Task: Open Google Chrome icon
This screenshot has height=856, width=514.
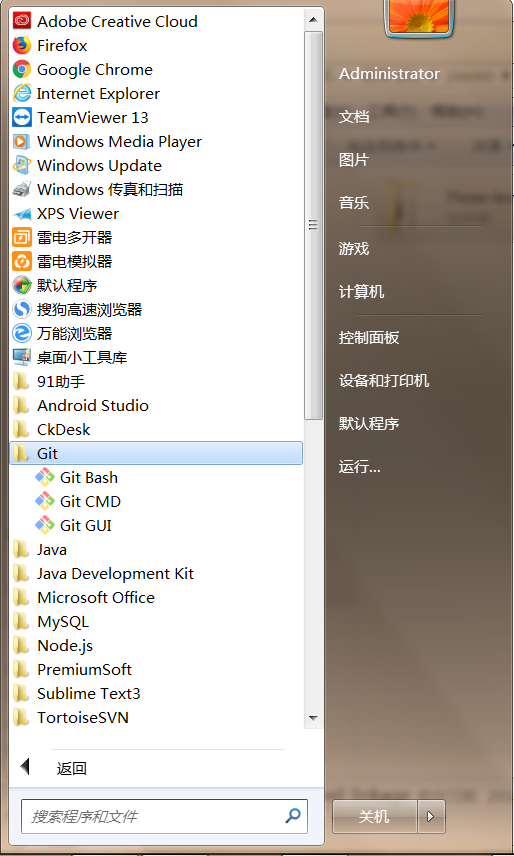Action: (22, 69)
